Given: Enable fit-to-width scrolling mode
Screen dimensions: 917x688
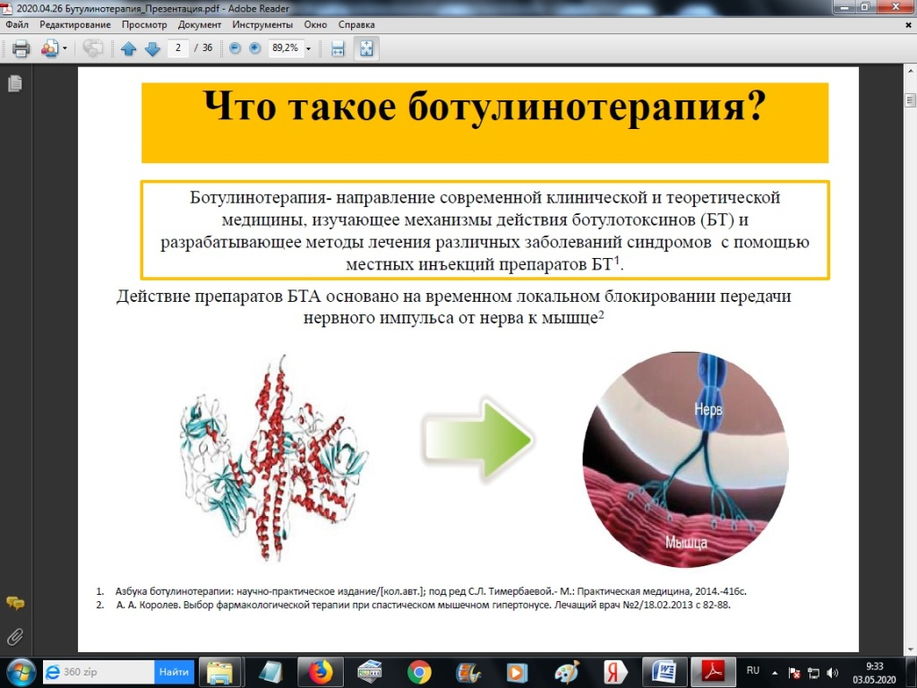Looking at the screenshot, I should (338, 48).
